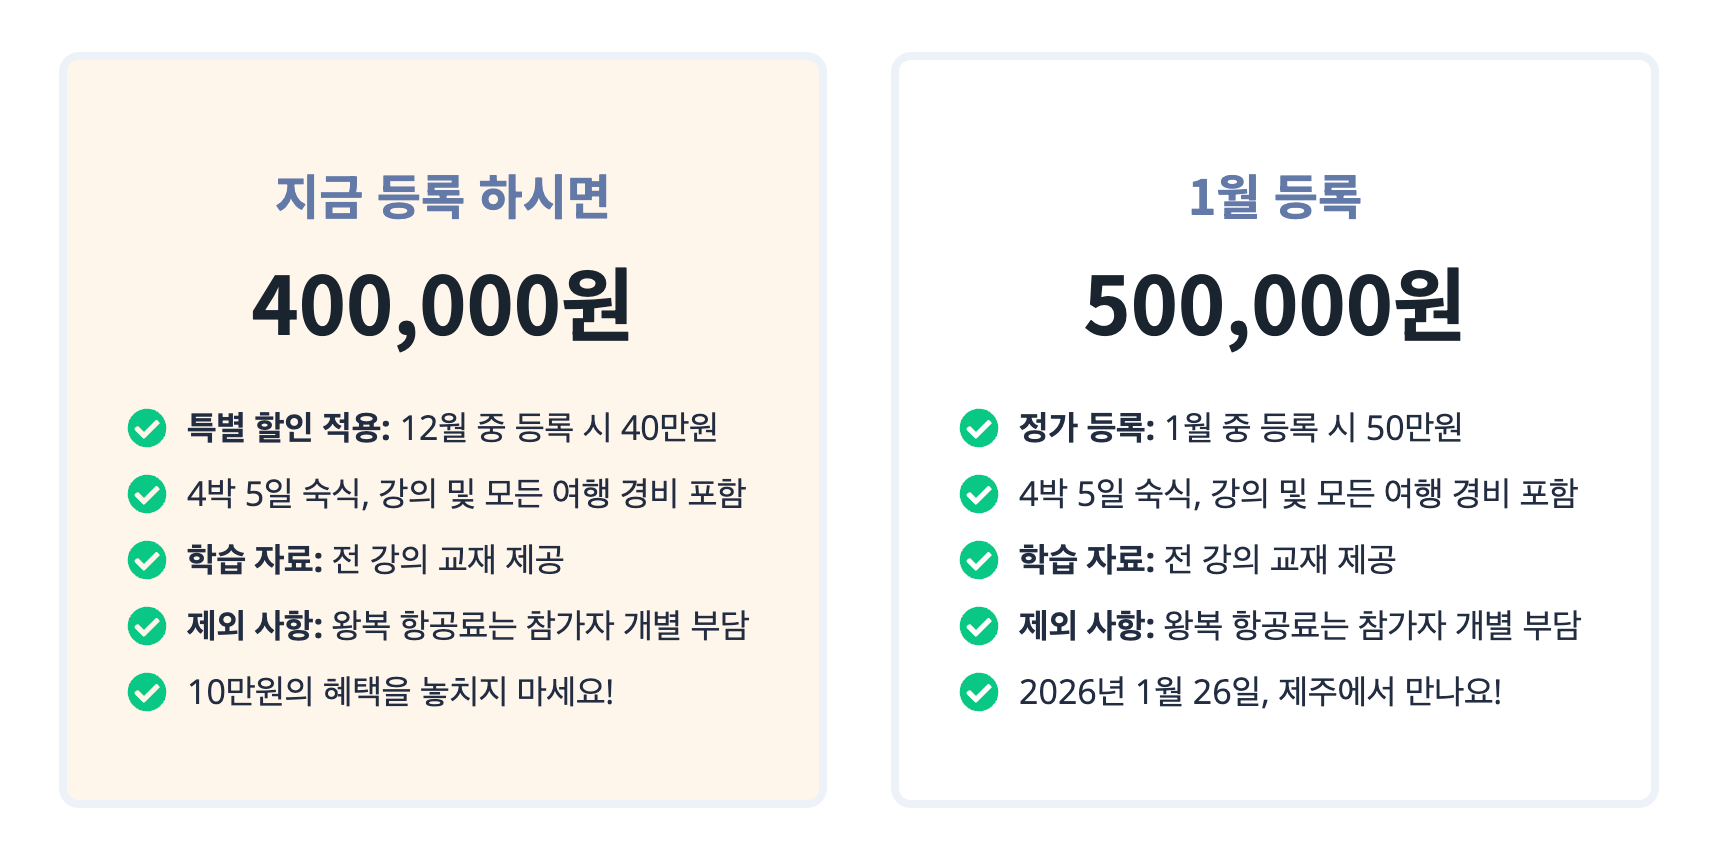Click the left card's 학습 자료 check icon
Screen dimensions: 1718x860
pyautogui.click(x=147, y=560)
